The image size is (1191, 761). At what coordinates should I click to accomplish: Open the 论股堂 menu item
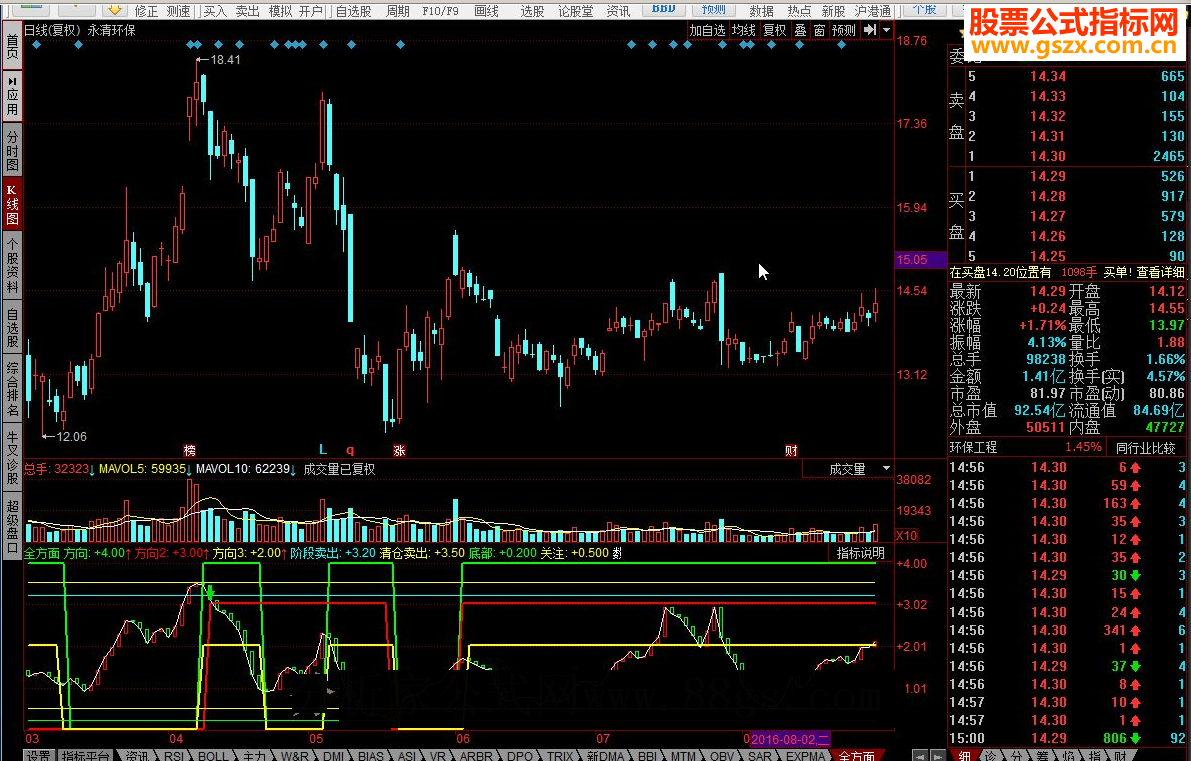click(575, 11)
